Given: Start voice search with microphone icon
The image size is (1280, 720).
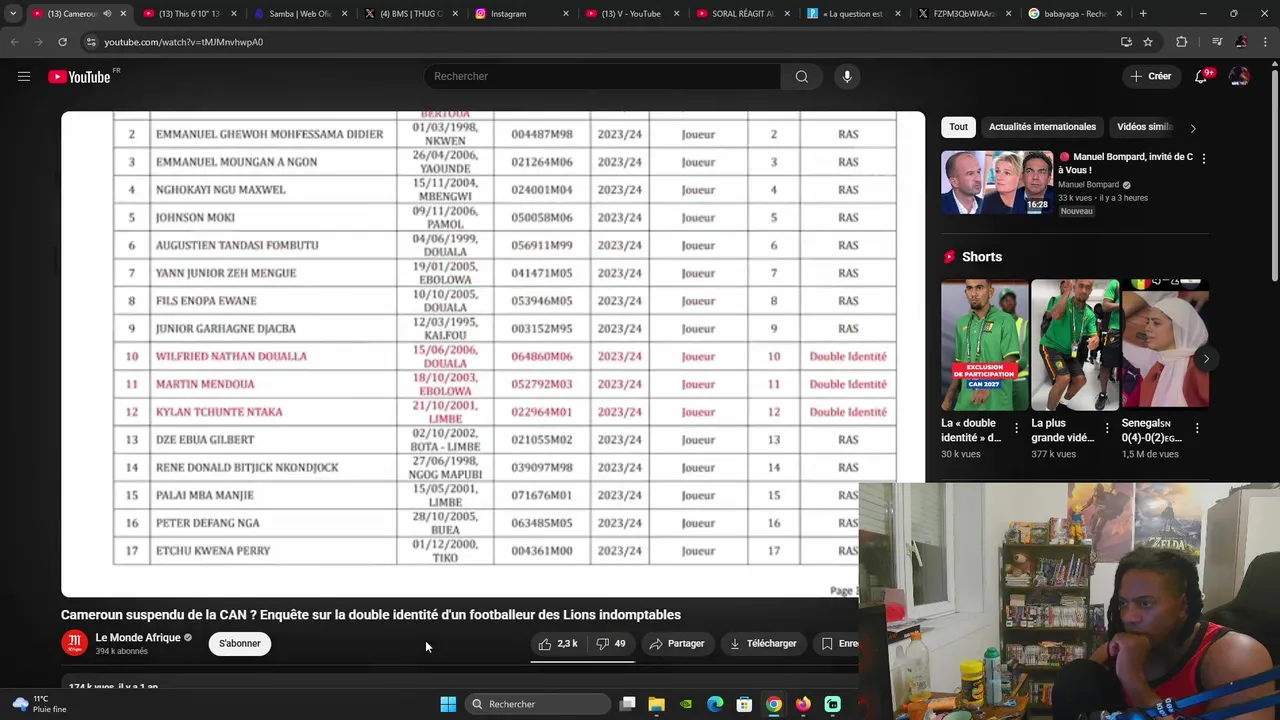Looking at the screenshot, I should pyautogui.click(x=847, y=76).
